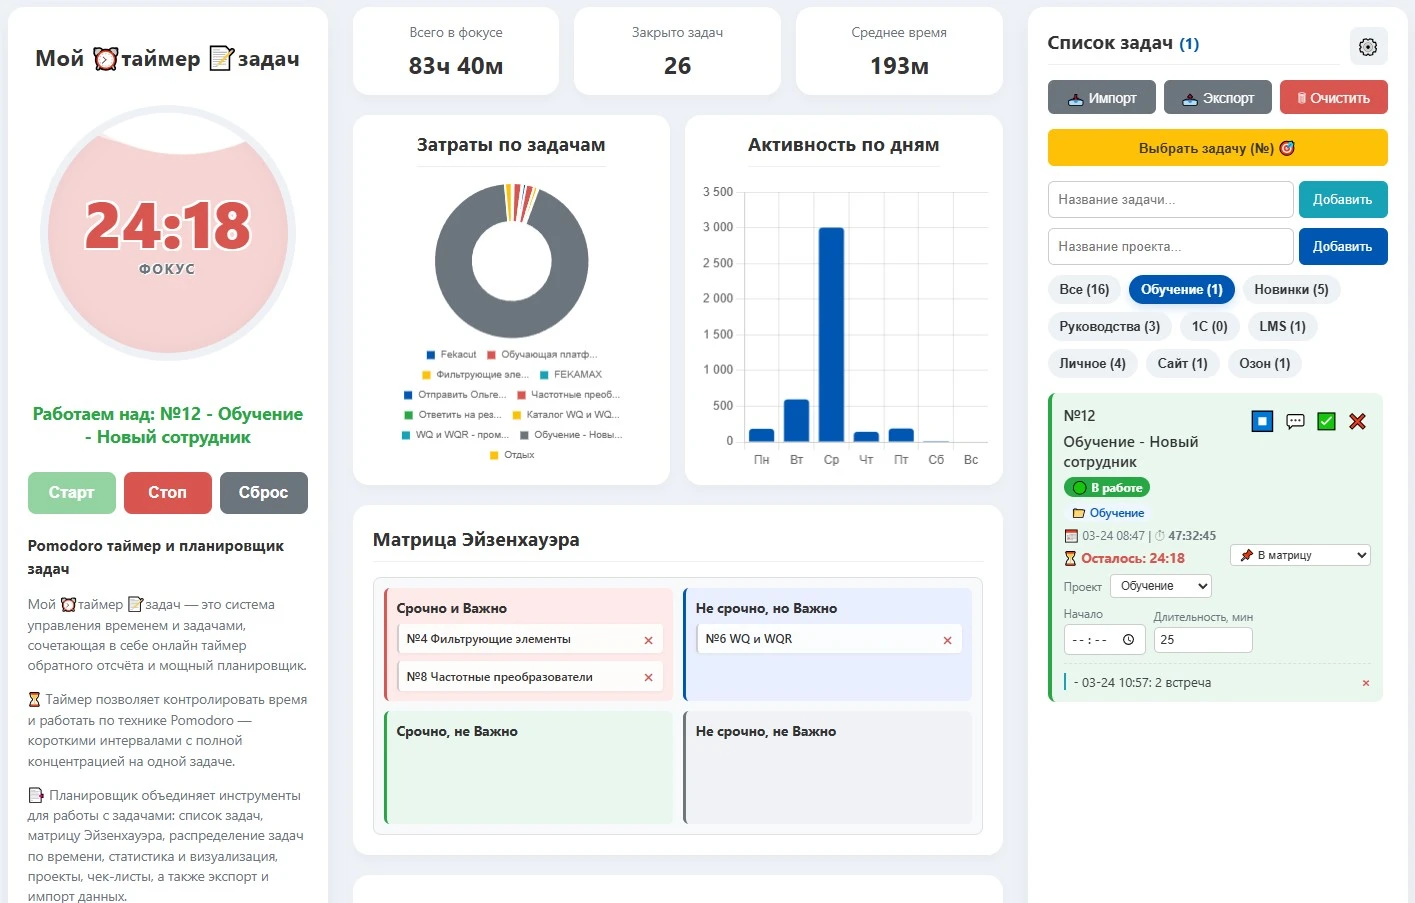1415x903 pixels.
Task: Focus the 'Название проекта' input field
Action: [x=1171, y=247]
